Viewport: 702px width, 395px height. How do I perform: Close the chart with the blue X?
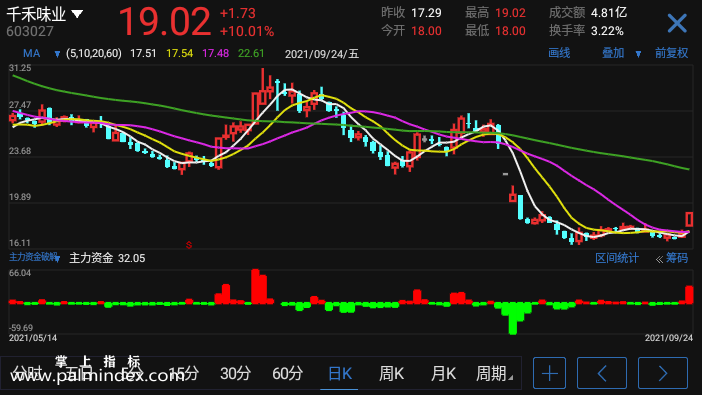click(676, 23)
